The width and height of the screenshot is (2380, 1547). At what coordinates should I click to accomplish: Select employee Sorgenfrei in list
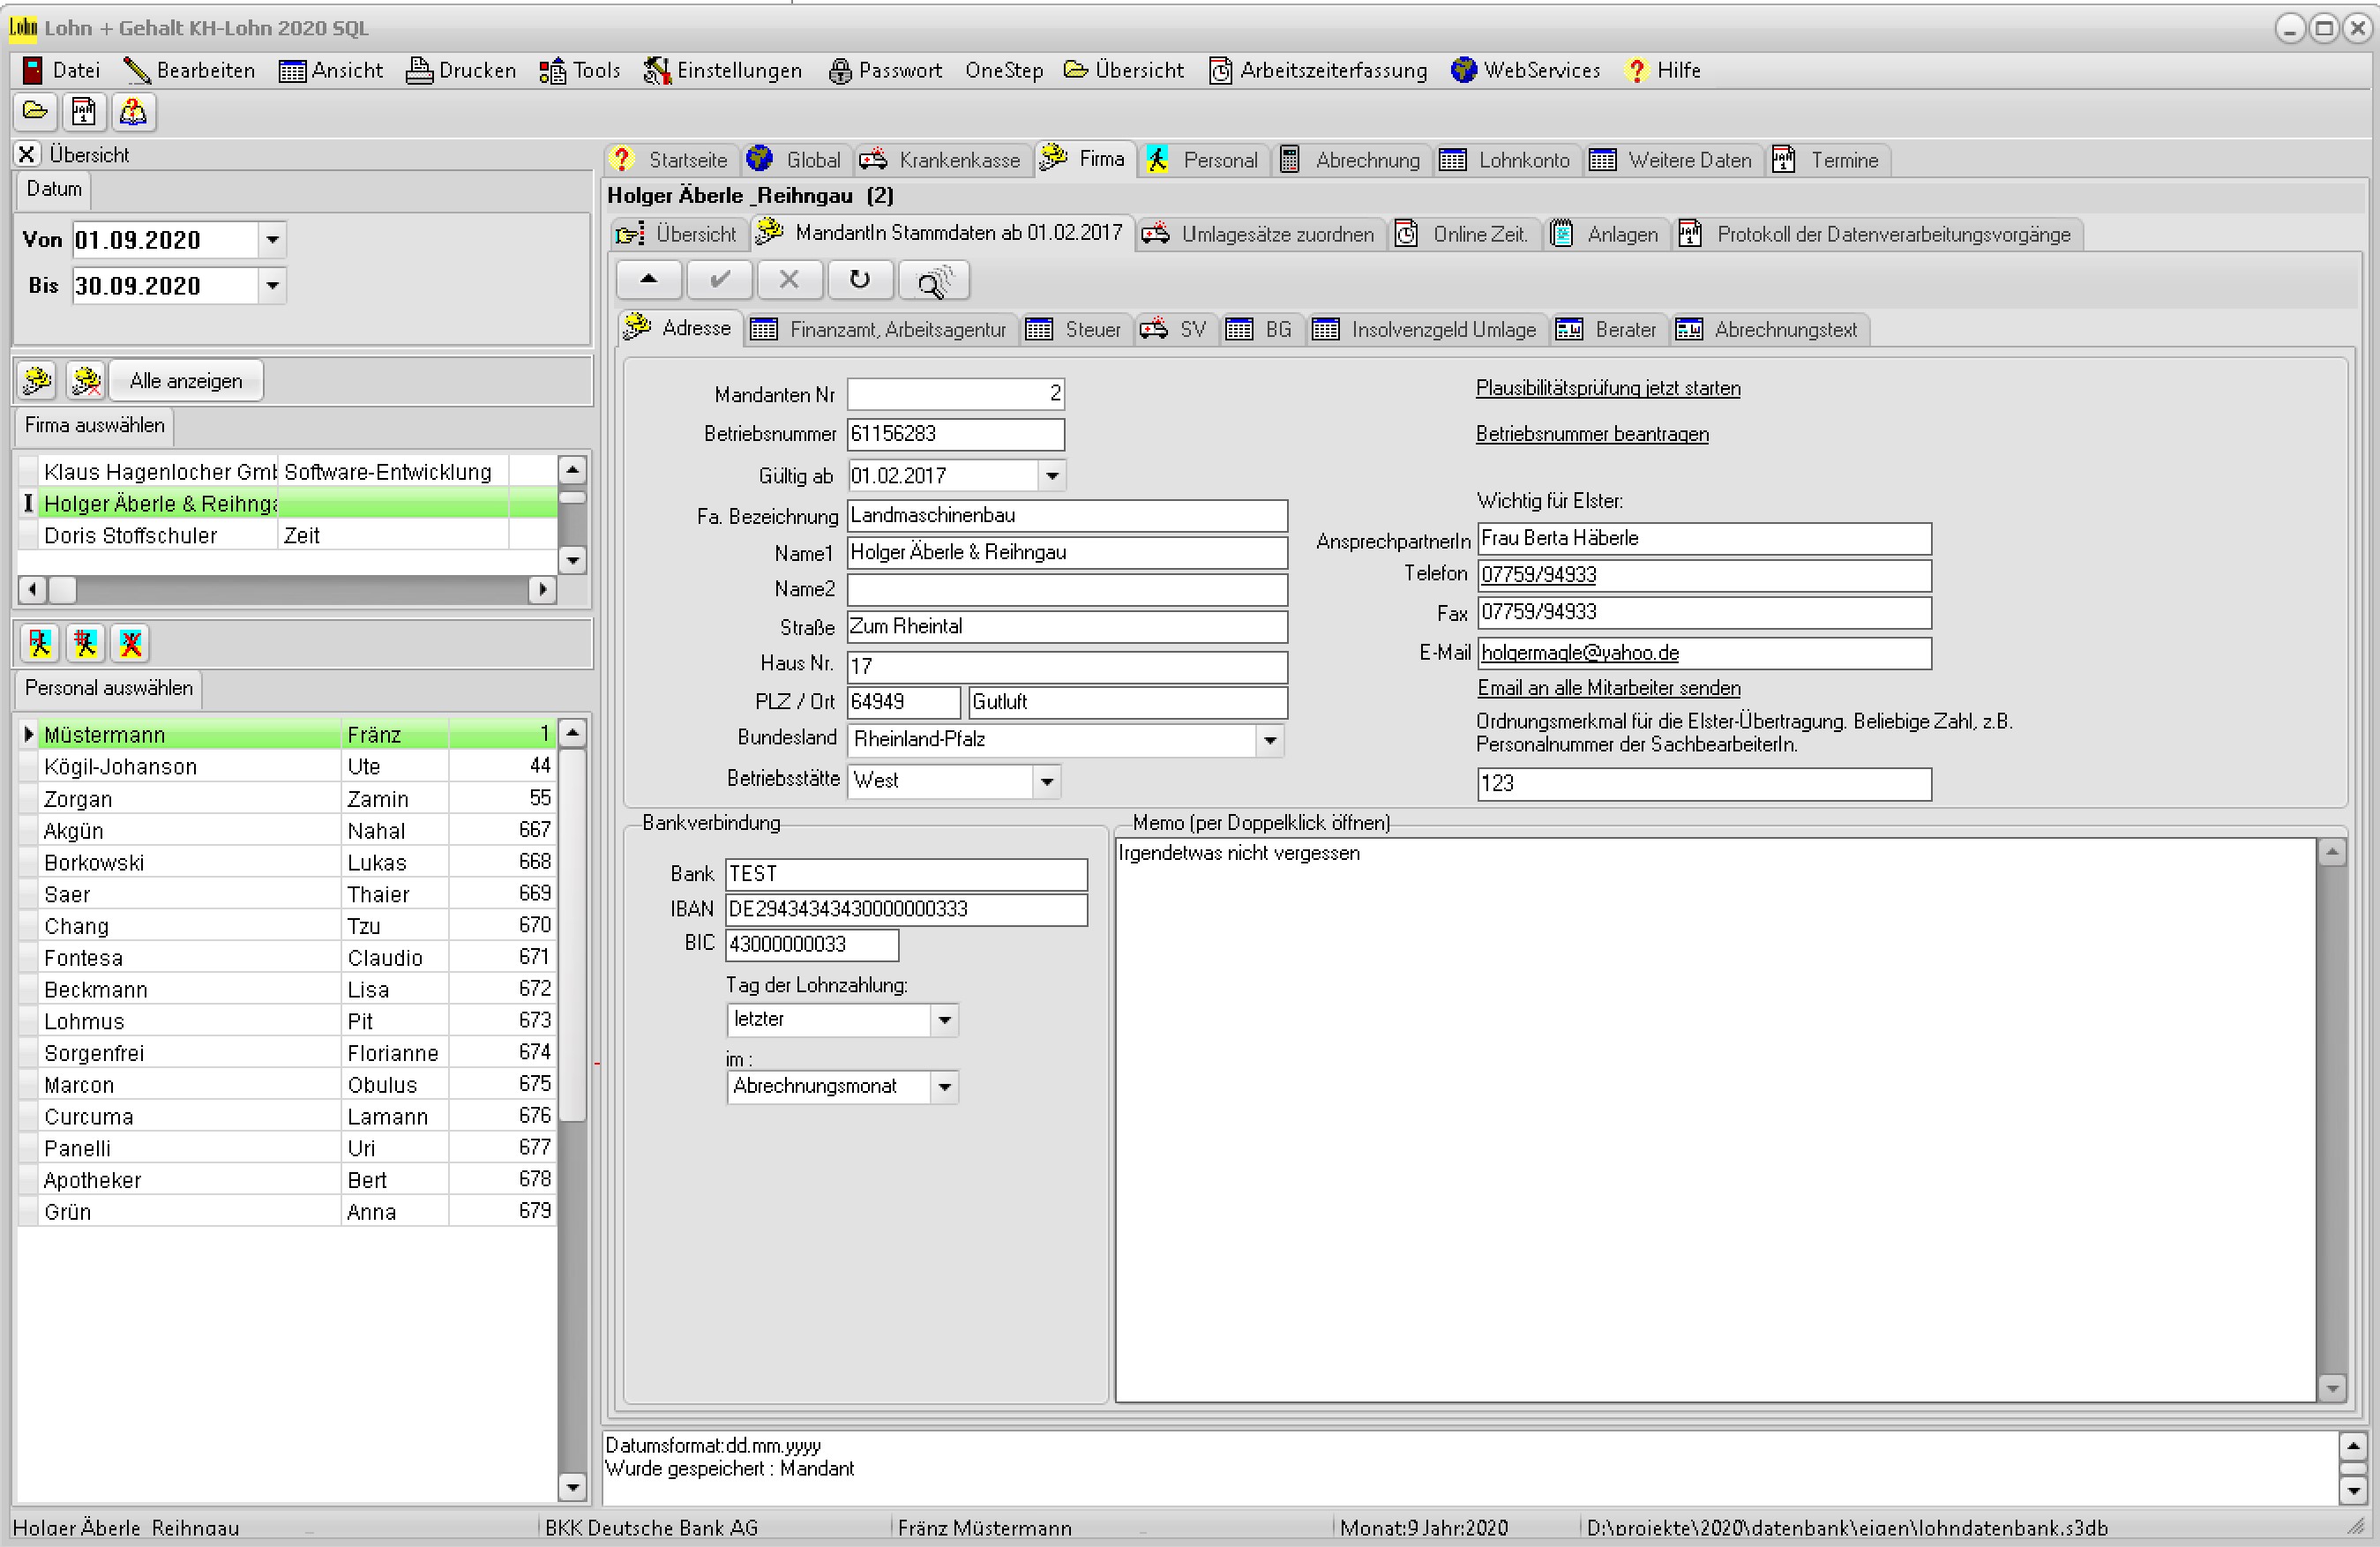288,1053
